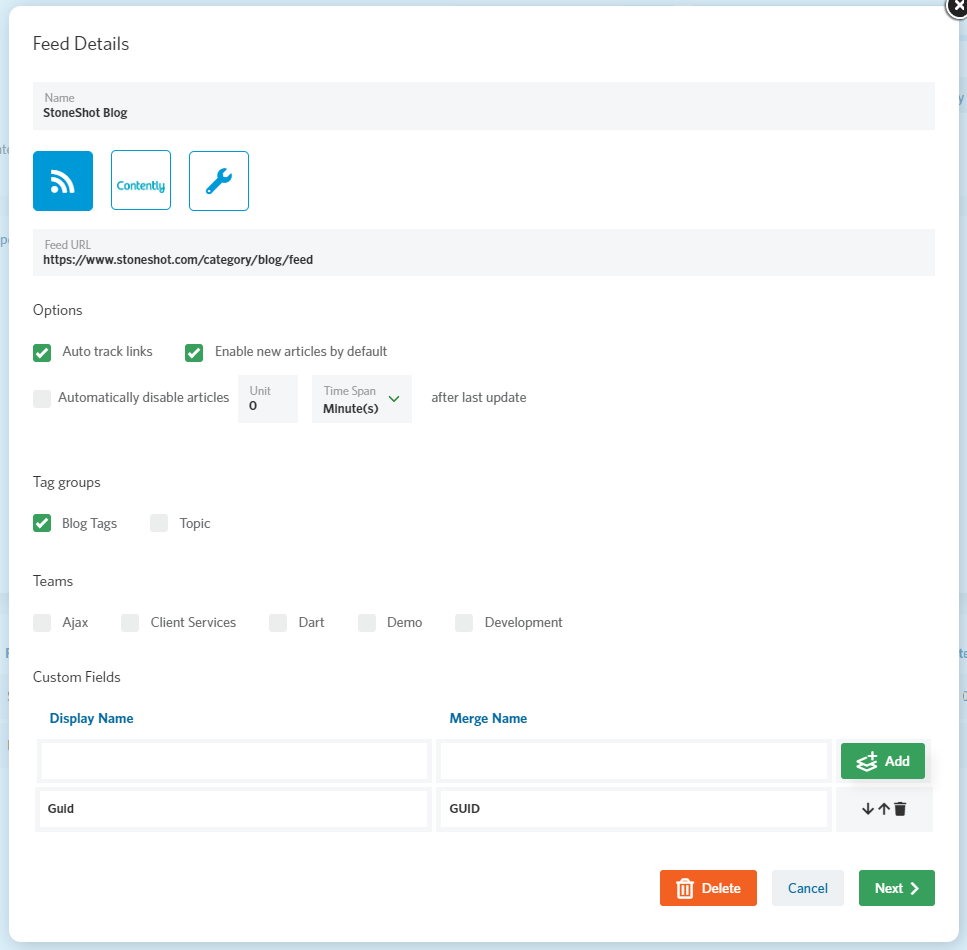The image size is (967, 950).
Task: Enable Automatically disable articles checkbox
Action: point(42,399)
